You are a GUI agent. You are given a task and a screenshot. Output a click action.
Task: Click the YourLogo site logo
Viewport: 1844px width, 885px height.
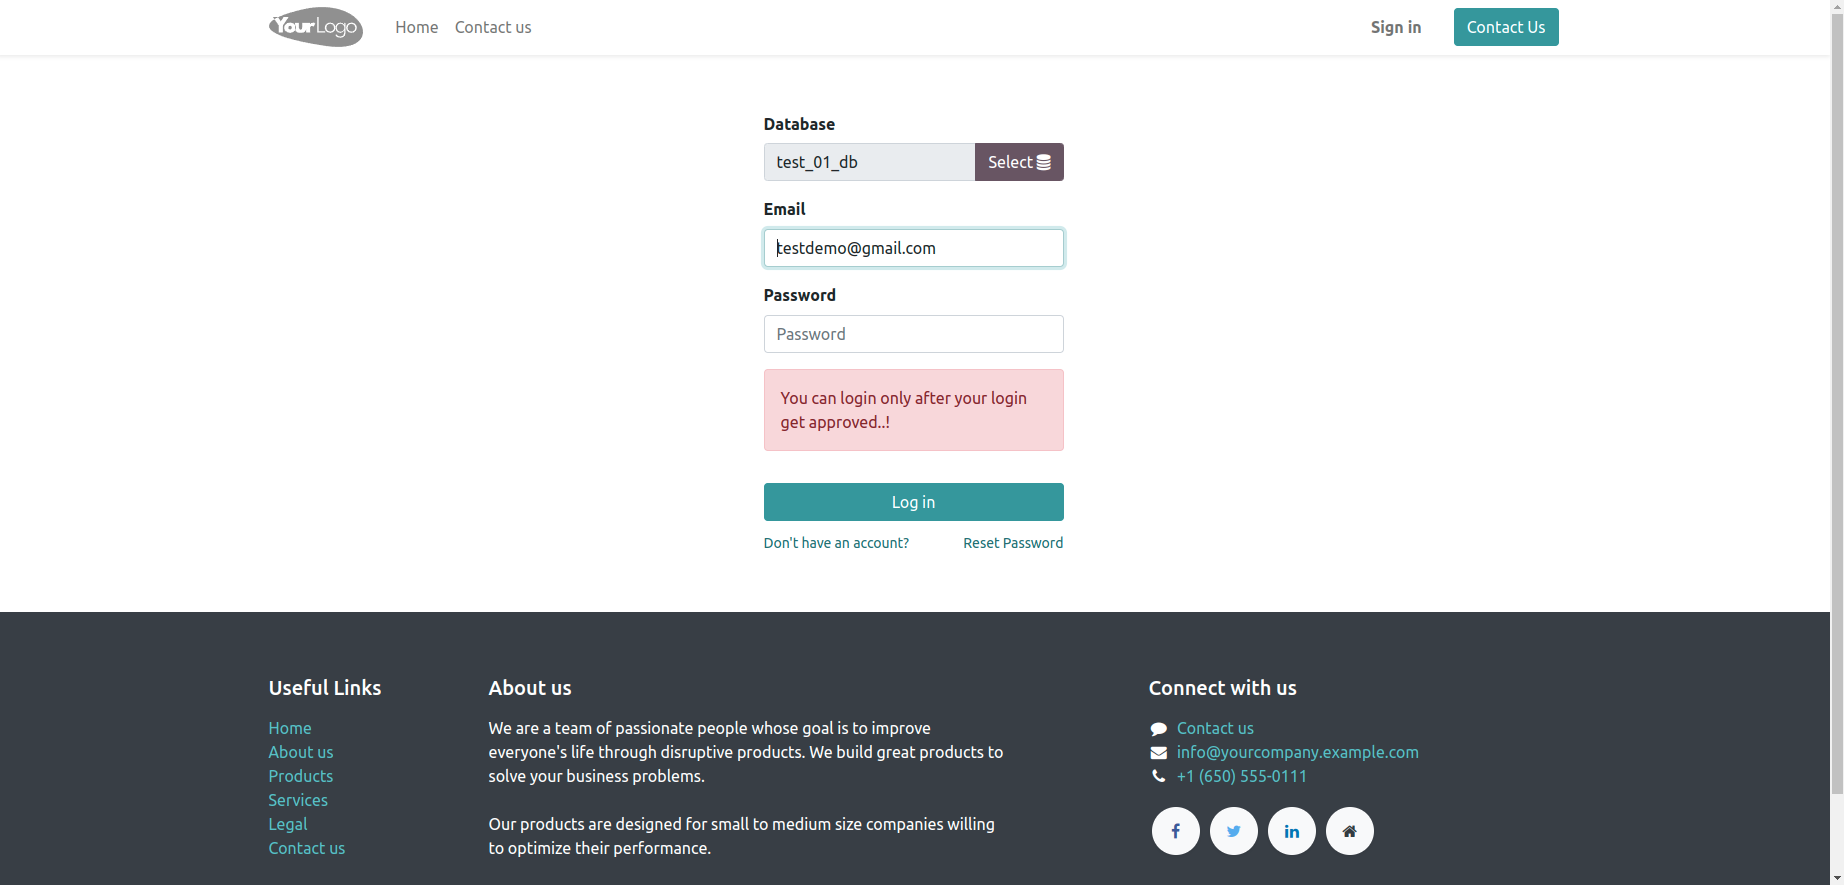pyautogui.click(x=315, y=27)
